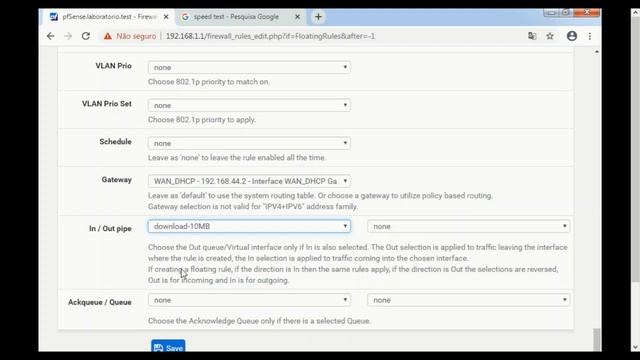Image resolution: width=640 pixels, height=360 pixels.
Task: Open the Schedule dropdown
Action: click(x=249, y=143)
